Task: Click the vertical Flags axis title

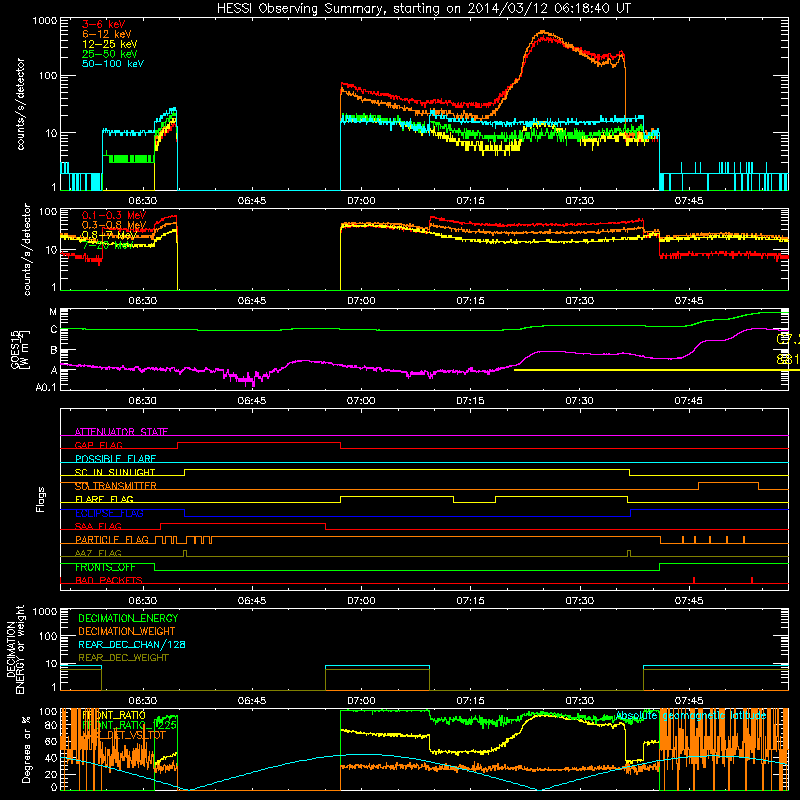Action: [x=41, y=499]
